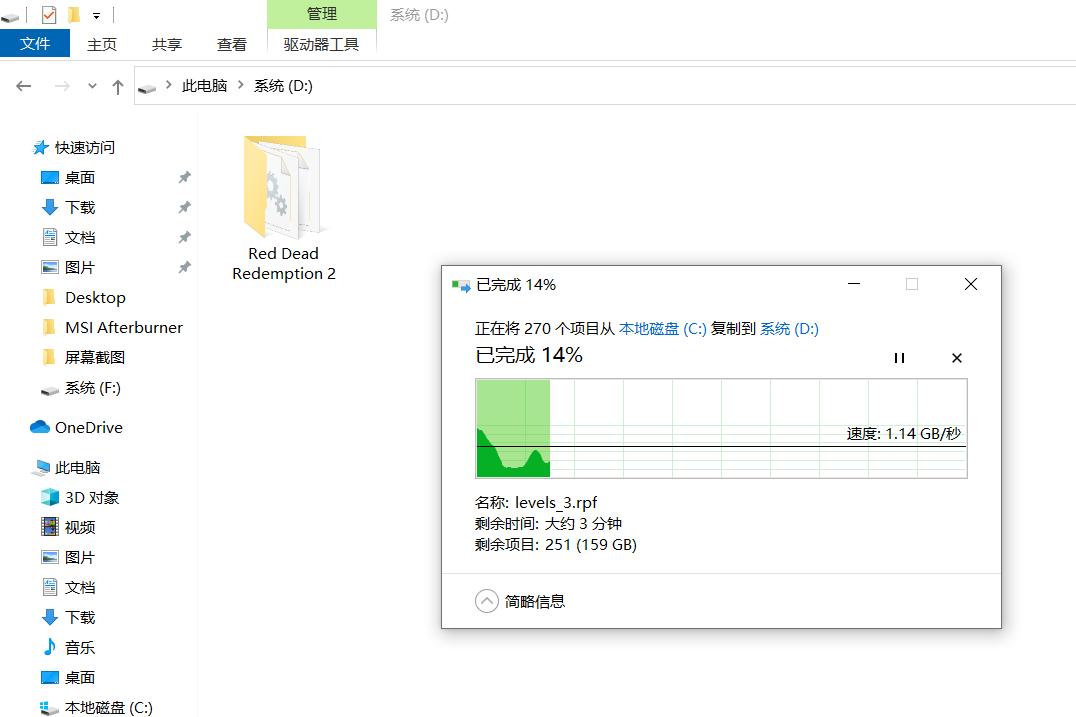This screenshot has height=717, width=1076.
Task: Select MSI Afterburner in the sidebar
Action: [121, 327]
